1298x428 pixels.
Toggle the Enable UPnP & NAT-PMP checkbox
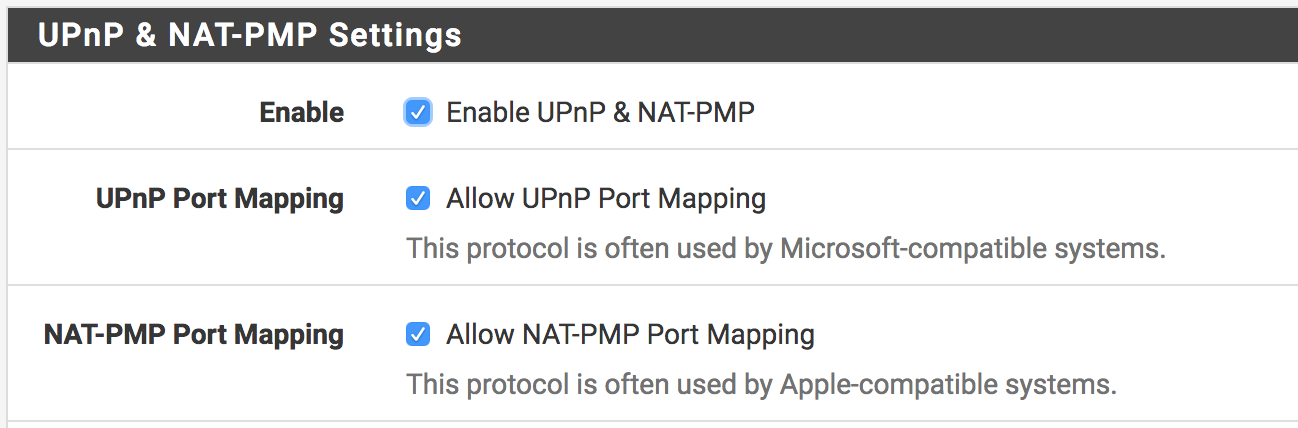418,113
